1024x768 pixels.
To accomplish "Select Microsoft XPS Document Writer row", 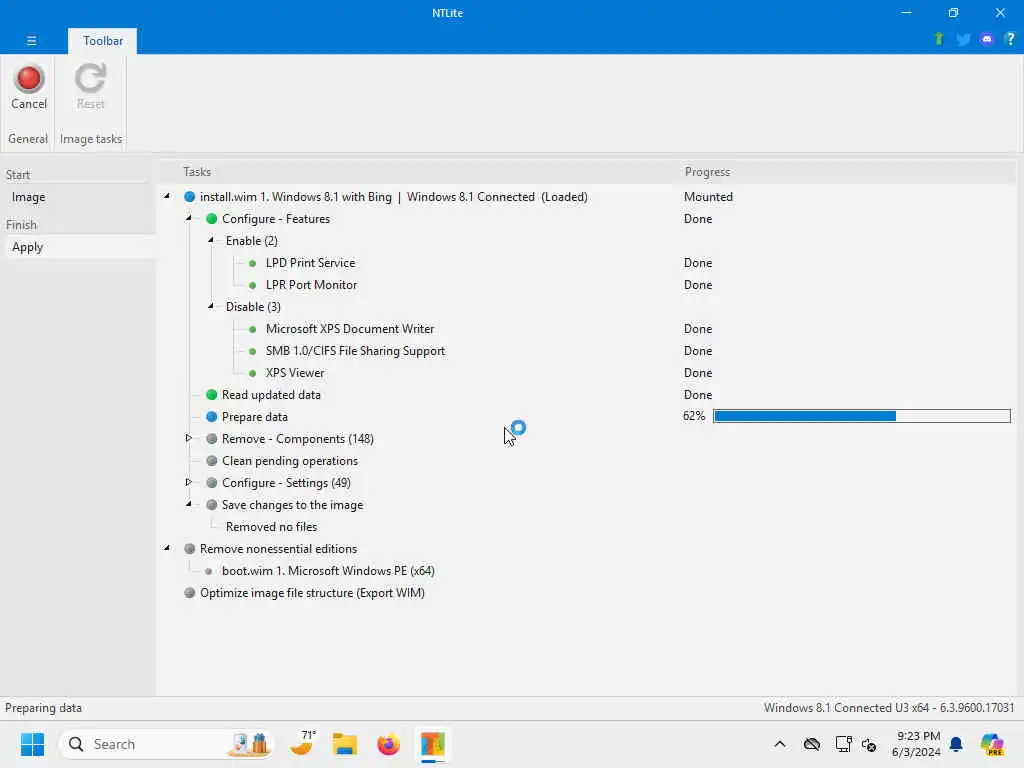I will click(x=350, y=328).
